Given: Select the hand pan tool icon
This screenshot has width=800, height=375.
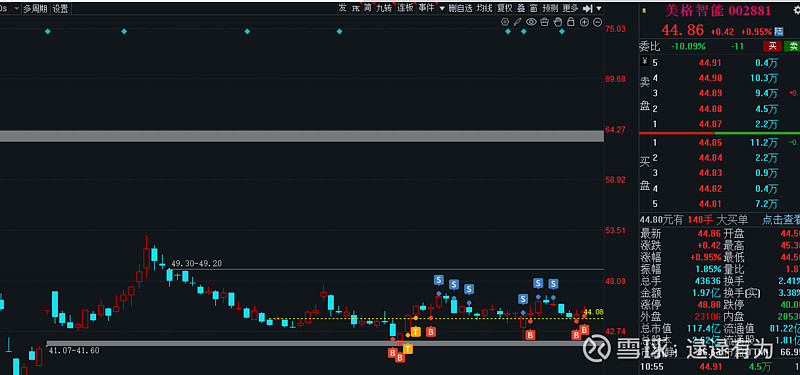Looking at the screenshot, I should tap(558, 22).
